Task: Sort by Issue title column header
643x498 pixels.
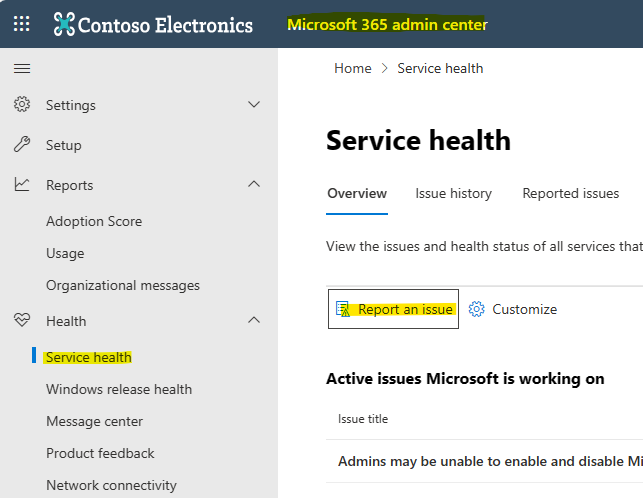Action: pos(363,419)
